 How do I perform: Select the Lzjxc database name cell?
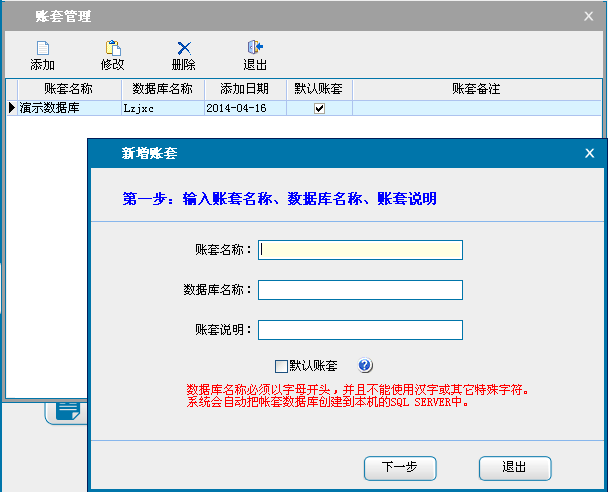coord(162,108)
